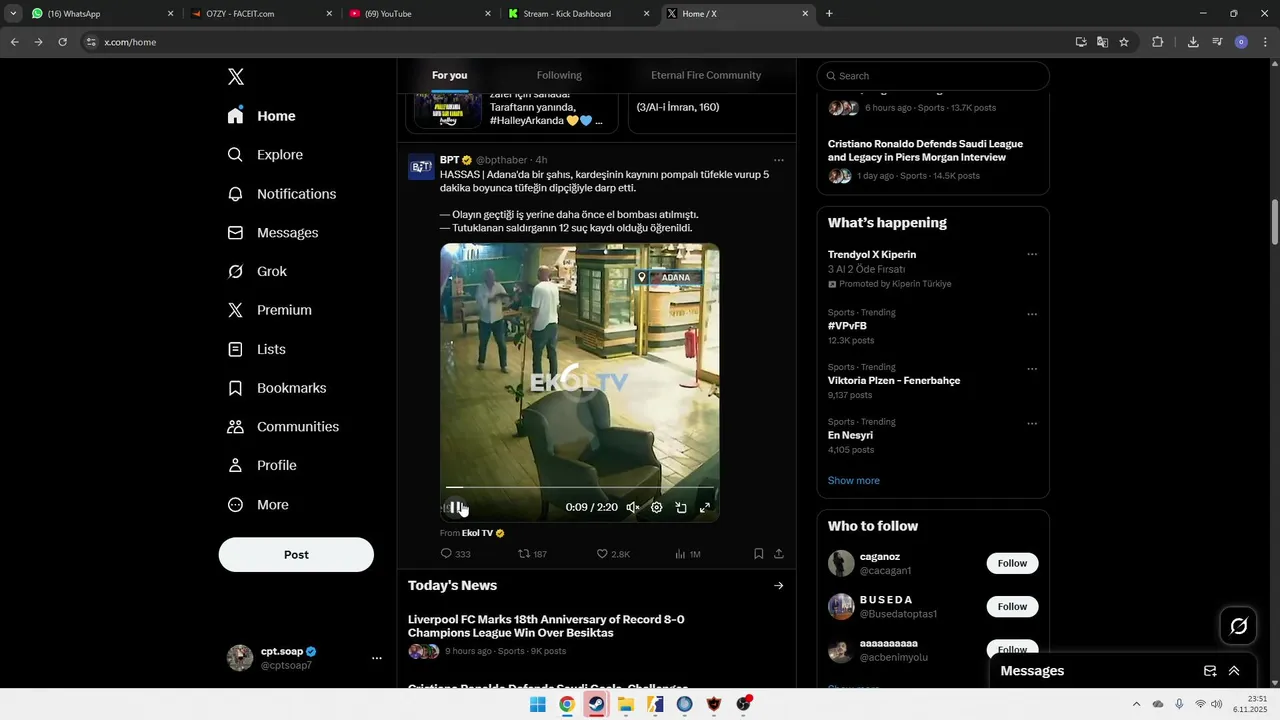Viewport: 1280px width, 720px height.
Task: Open Lists in the sidebar
Action: pos(257,349)
